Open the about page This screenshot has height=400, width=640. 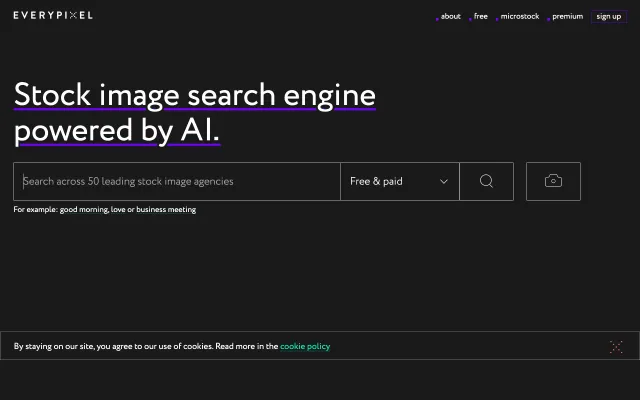tap(450, 16)
